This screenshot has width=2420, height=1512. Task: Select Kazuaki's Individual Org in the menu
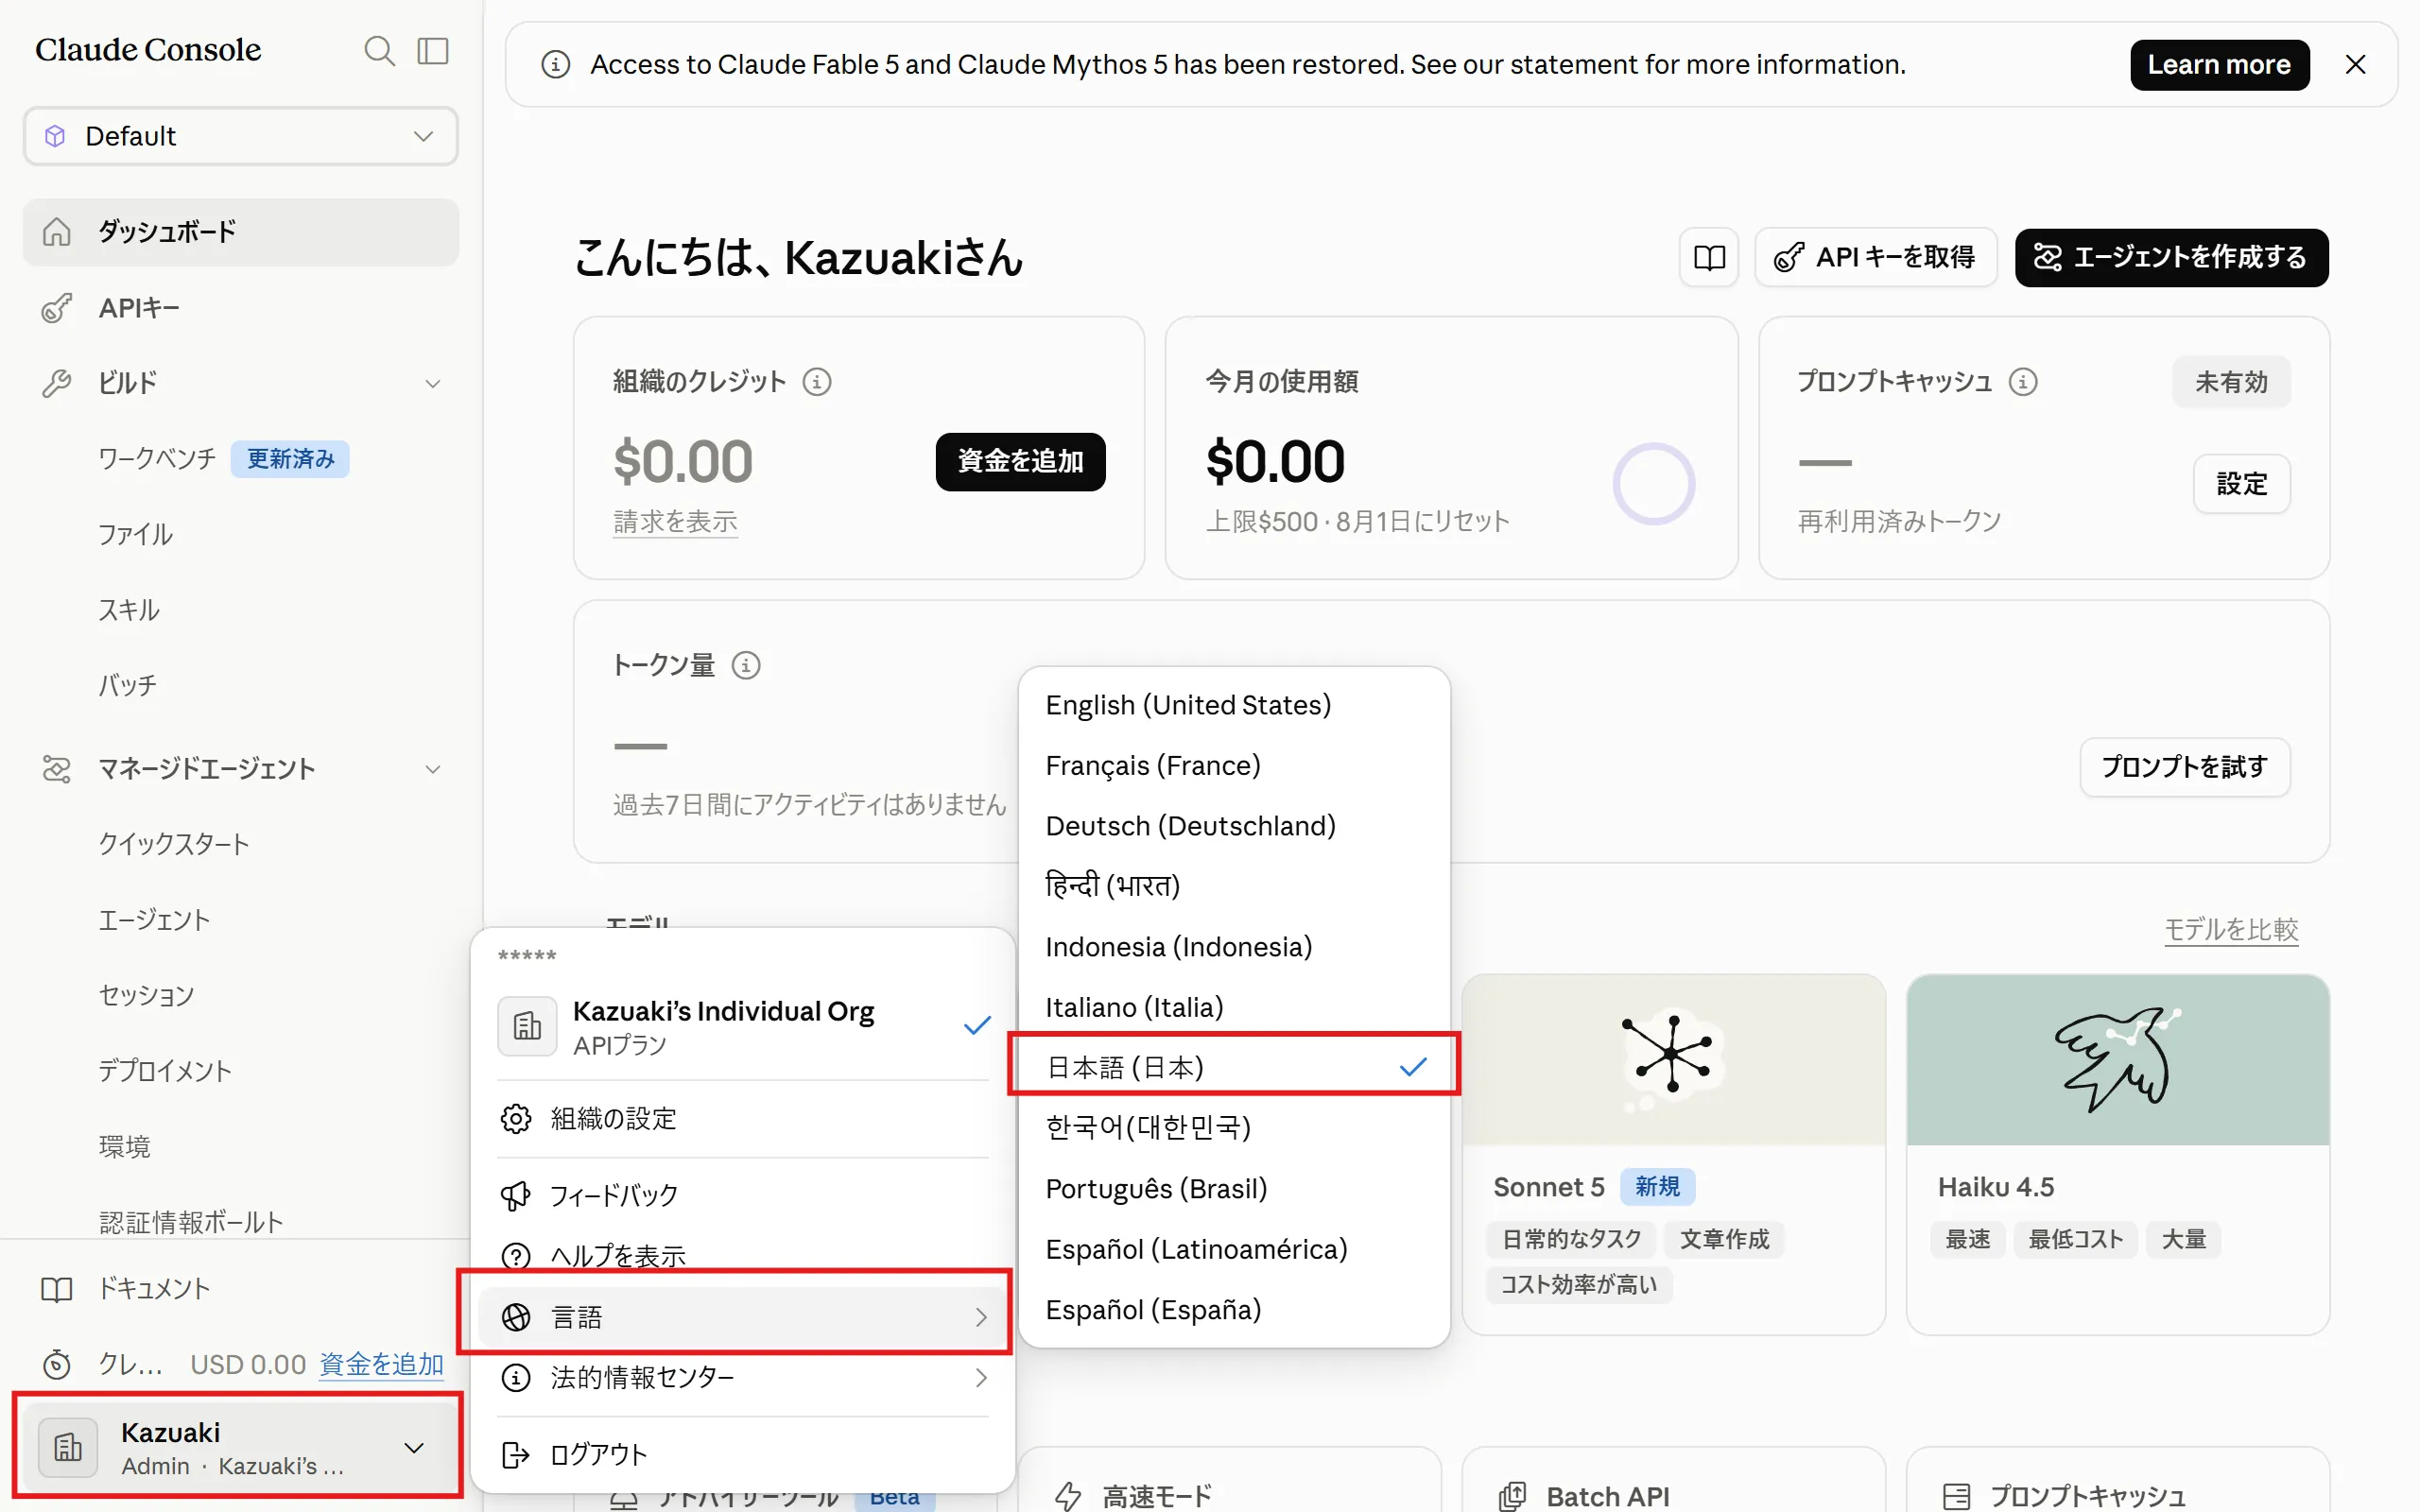743,1026
